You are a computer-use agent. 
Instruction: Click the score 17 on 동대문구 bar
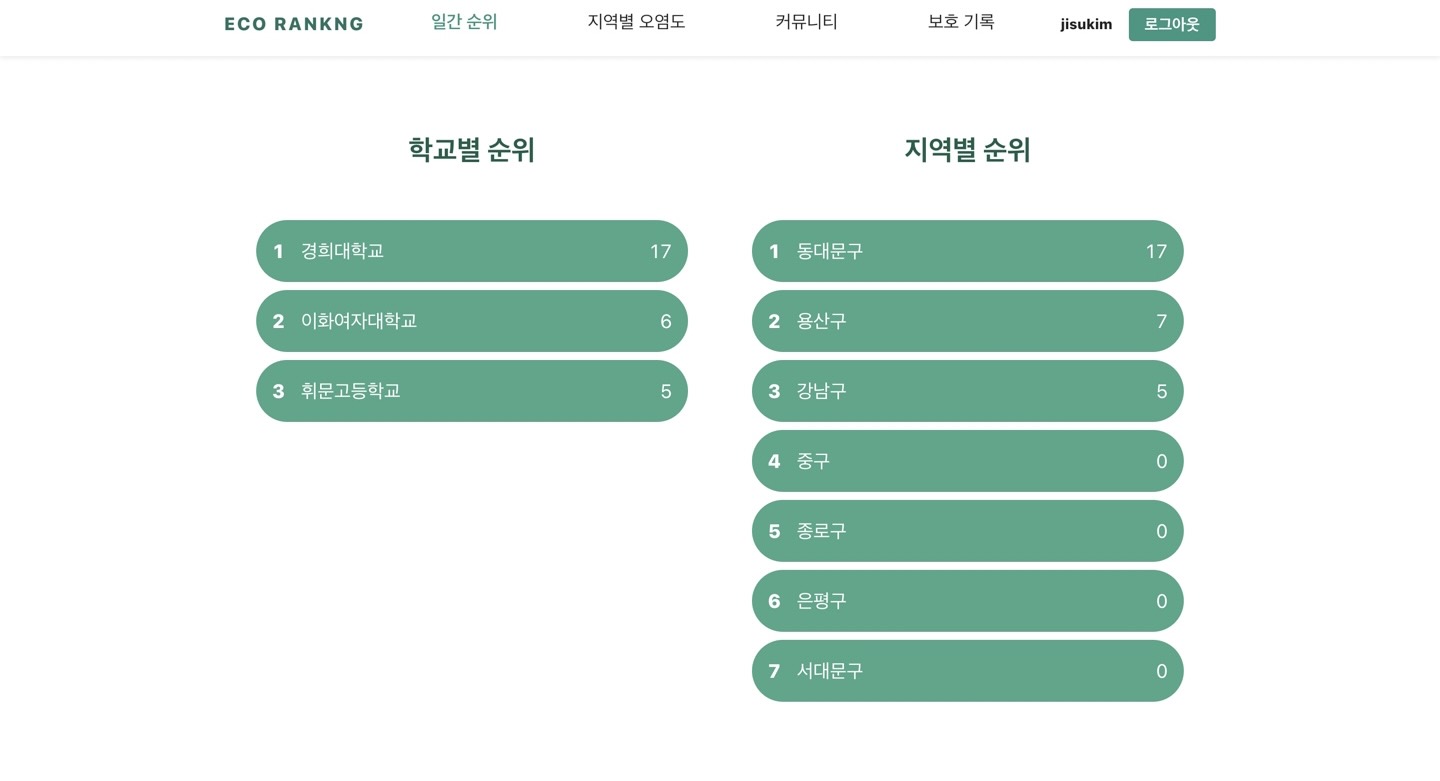[x=1156, y=251]
